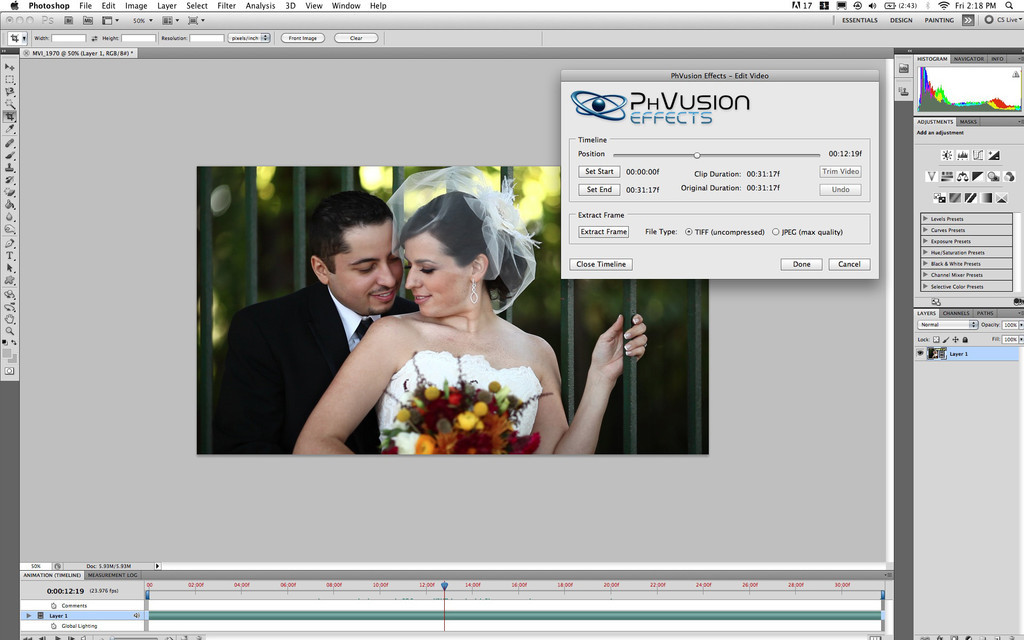Click Done in PhVusion dialog

801,264
